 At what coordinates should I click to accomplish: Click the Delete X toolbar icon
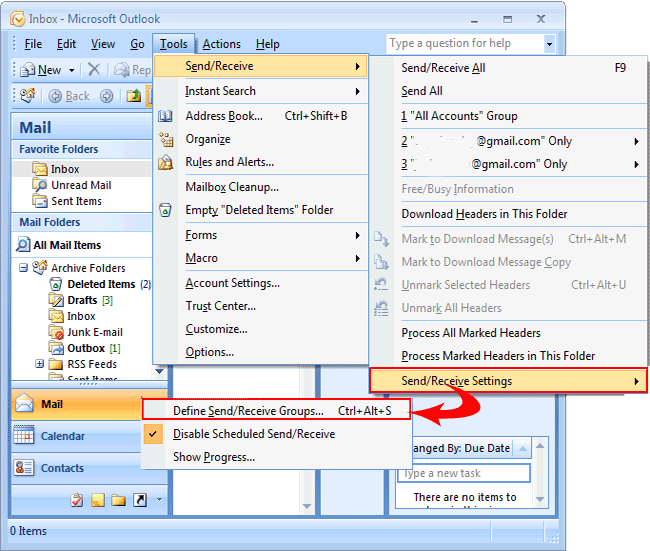coord(94,70)
